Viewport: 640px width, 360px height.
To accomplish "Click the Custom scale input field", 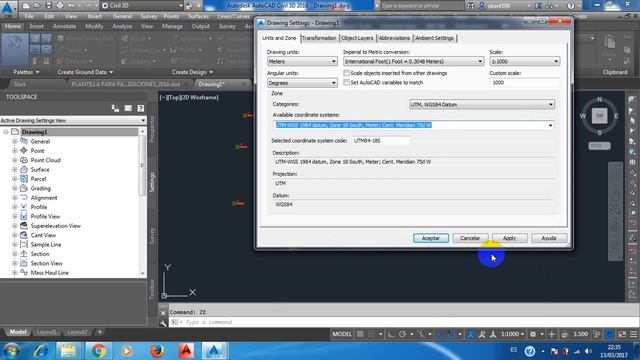I will (524, 82).
